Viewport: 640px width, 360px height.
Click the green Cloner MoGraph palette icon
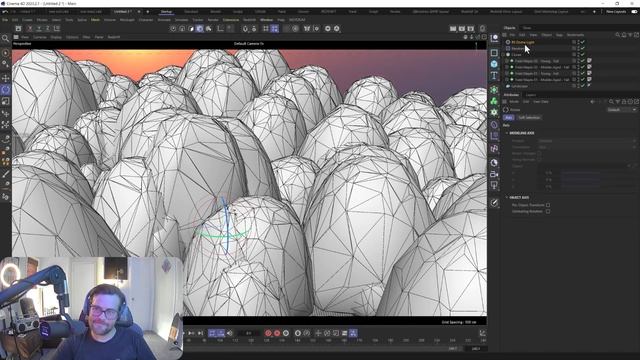[x=494, y=90]
